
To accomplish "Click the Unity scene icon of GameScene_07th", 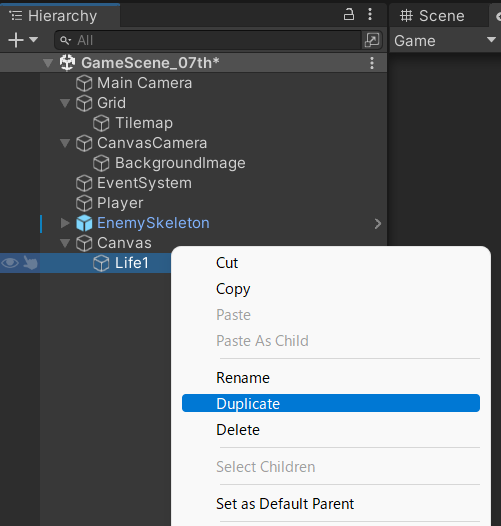I will point(67,63).
